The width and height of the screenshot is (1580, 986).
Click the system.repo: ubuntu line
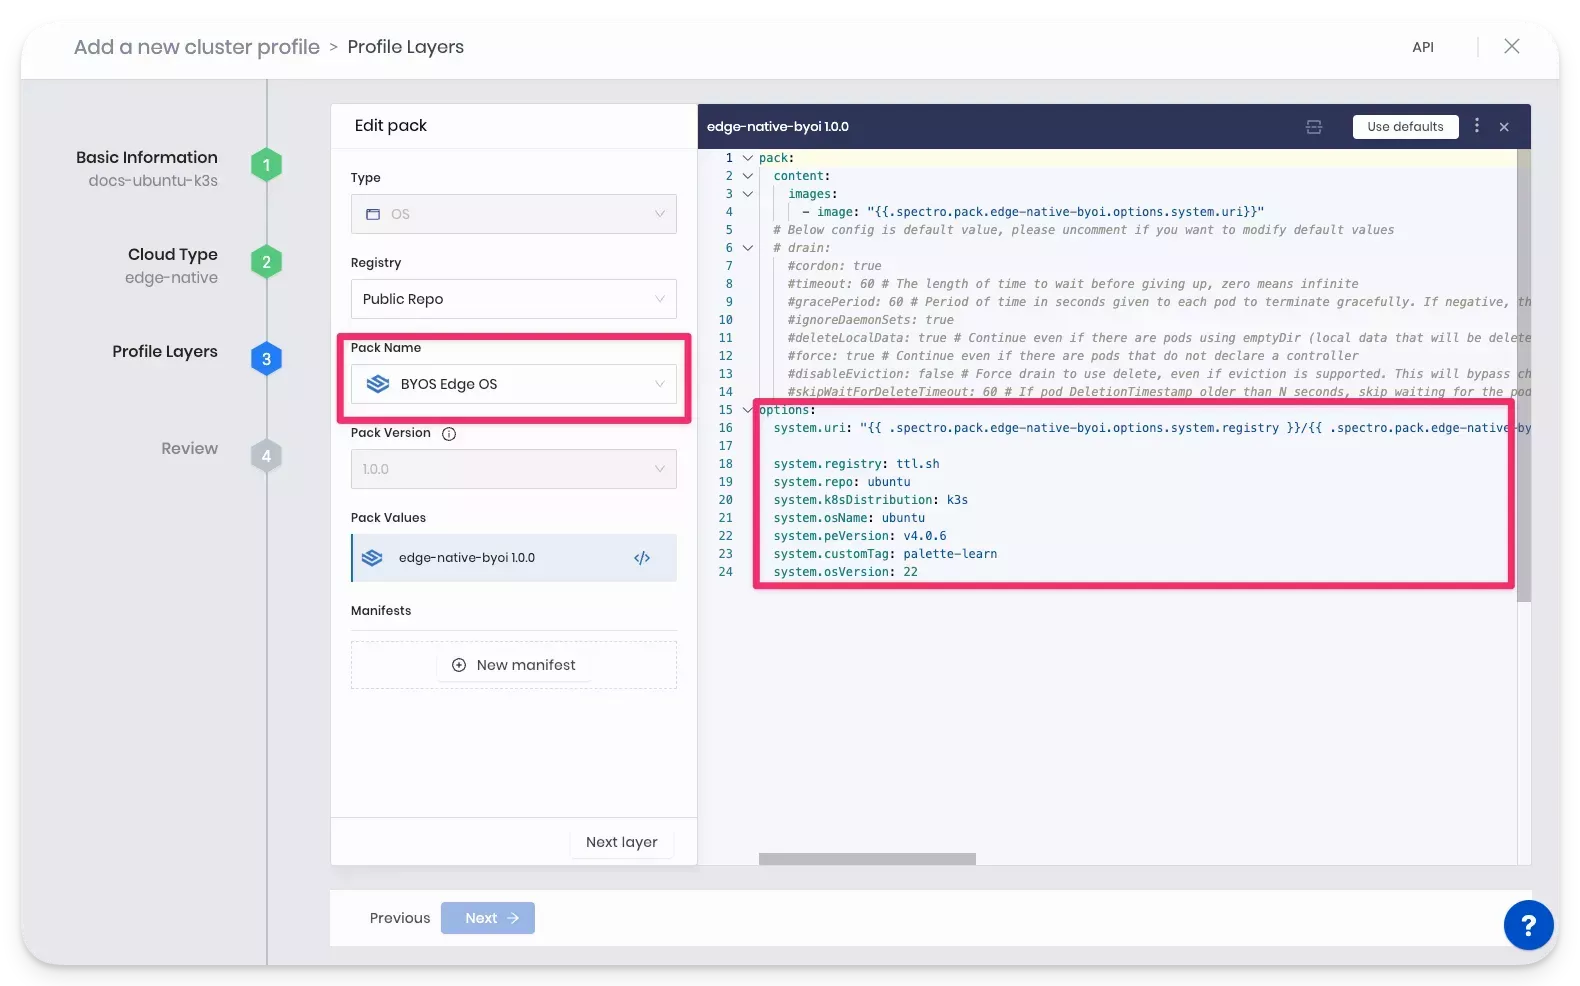842,482
